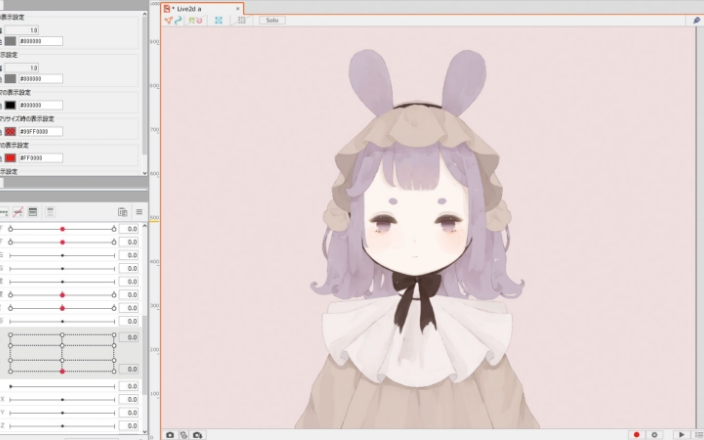This screenshot has width=704, height=440.
Task: Open the red checkered color swatch
Action: coord(10,132)
